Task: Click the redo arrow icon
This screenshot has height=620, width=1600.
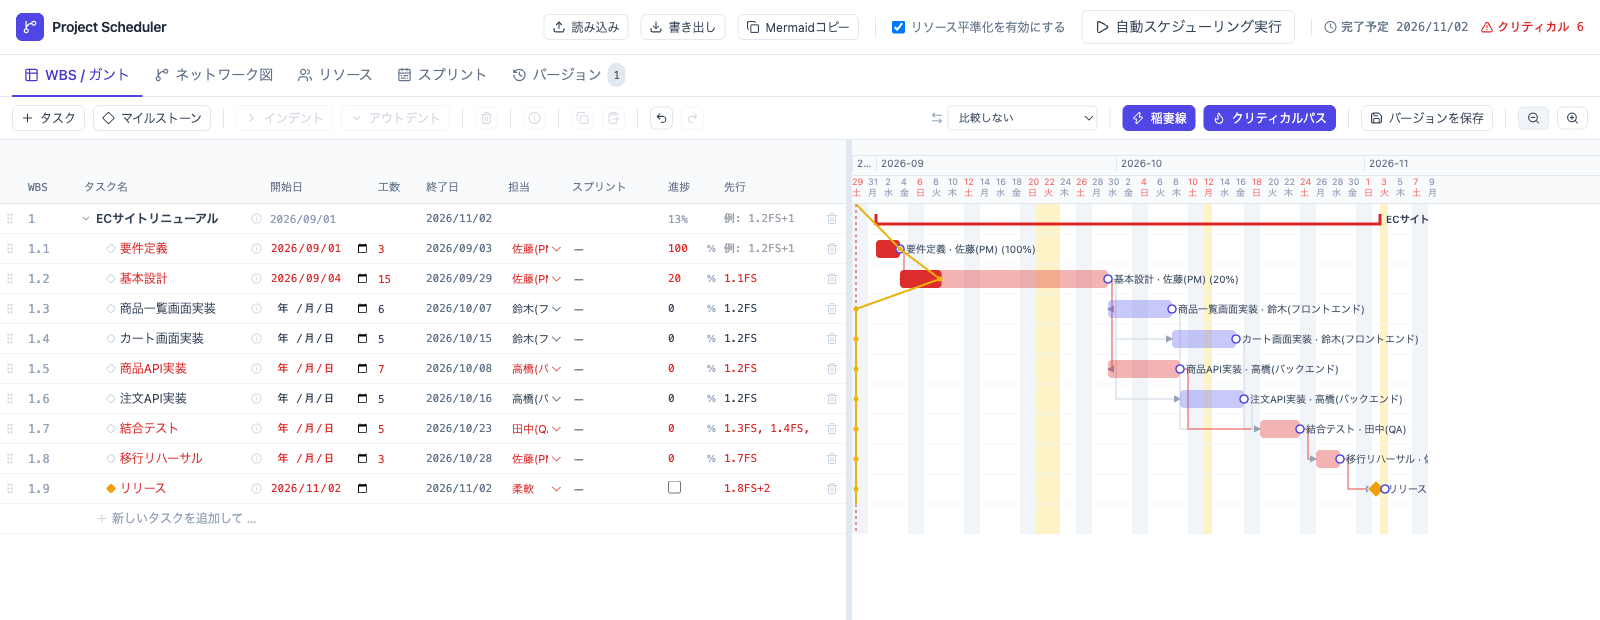Action: 692,118
